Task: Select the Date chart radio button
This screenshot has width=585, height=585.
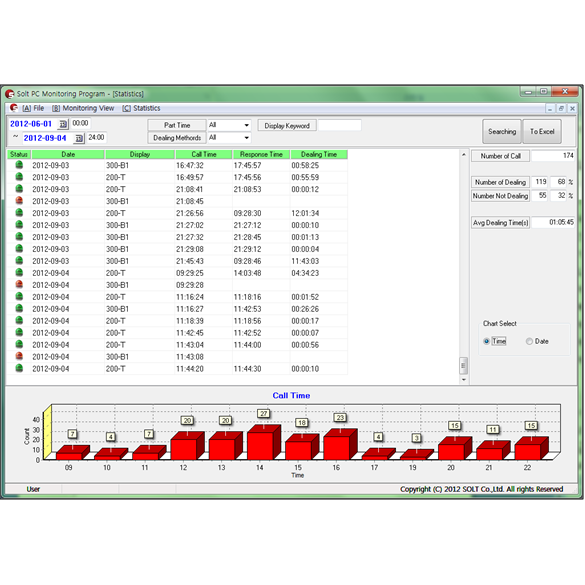Action: click(529, 341)
